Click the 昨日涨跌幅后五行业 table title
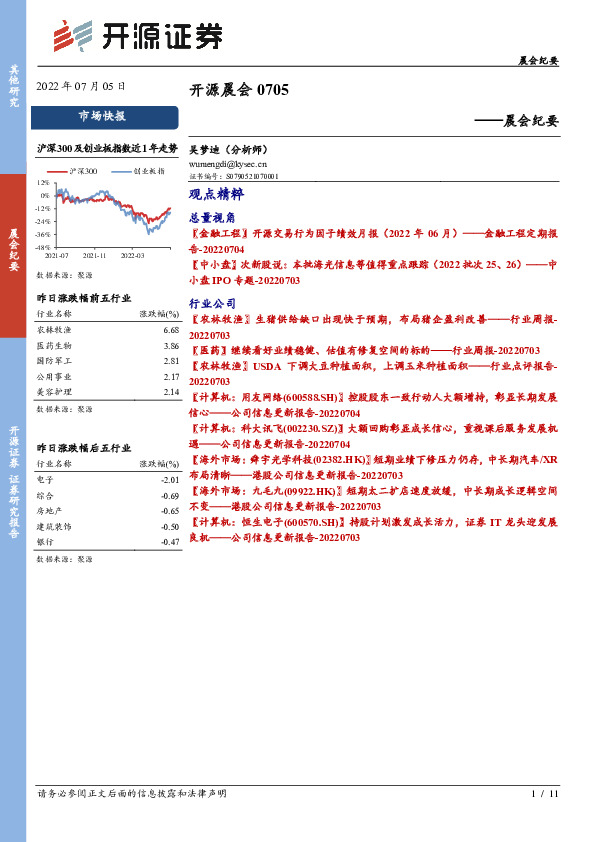This screenshot has height=842, width=595. coord(84,448)
